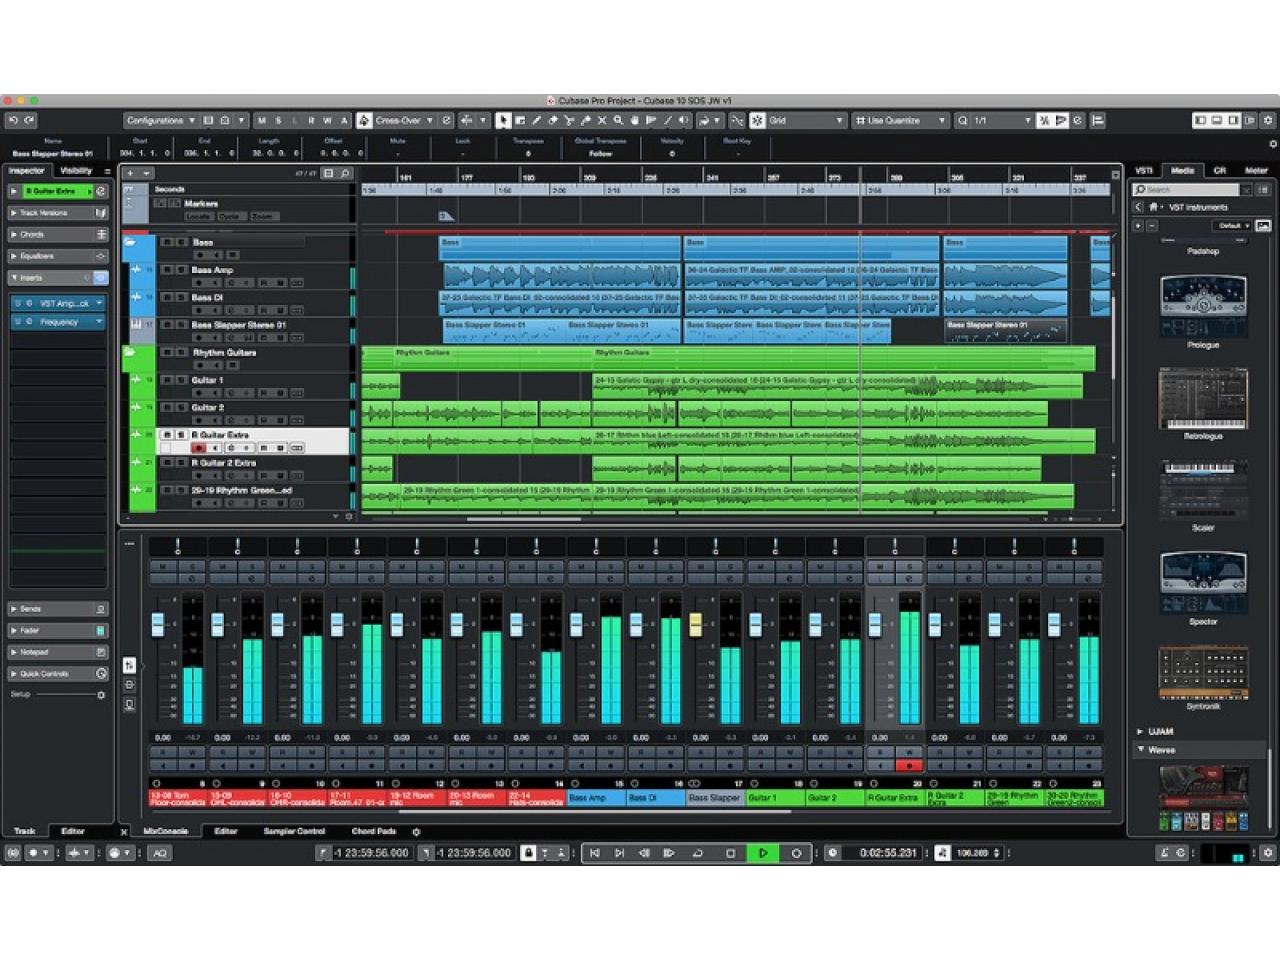Open the Grid snap type dropdown
The height and width of the screenshot is (960, 1280).
coord(807,120)
